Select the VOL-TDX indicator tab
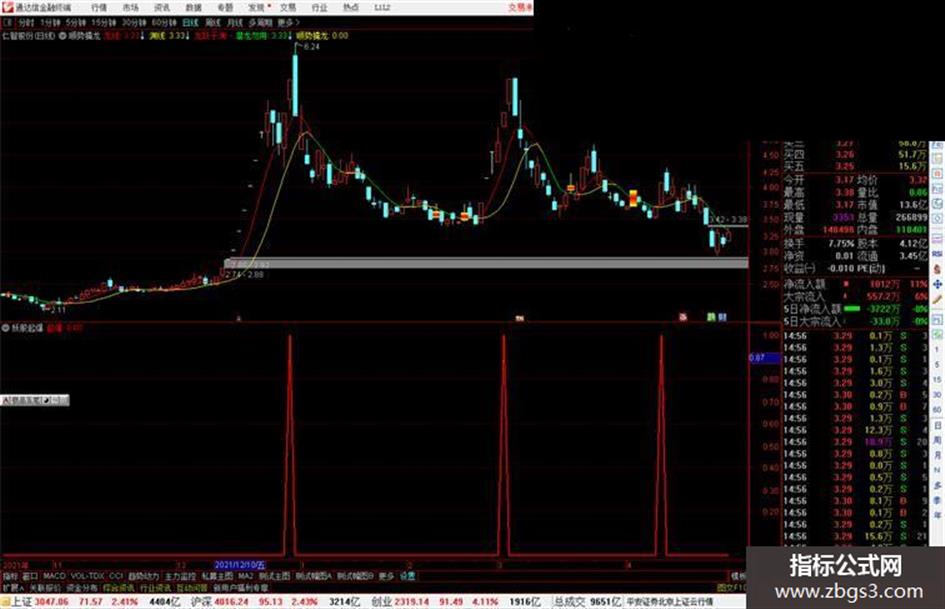Screen dimensions: 945x609 pos(88,576)
